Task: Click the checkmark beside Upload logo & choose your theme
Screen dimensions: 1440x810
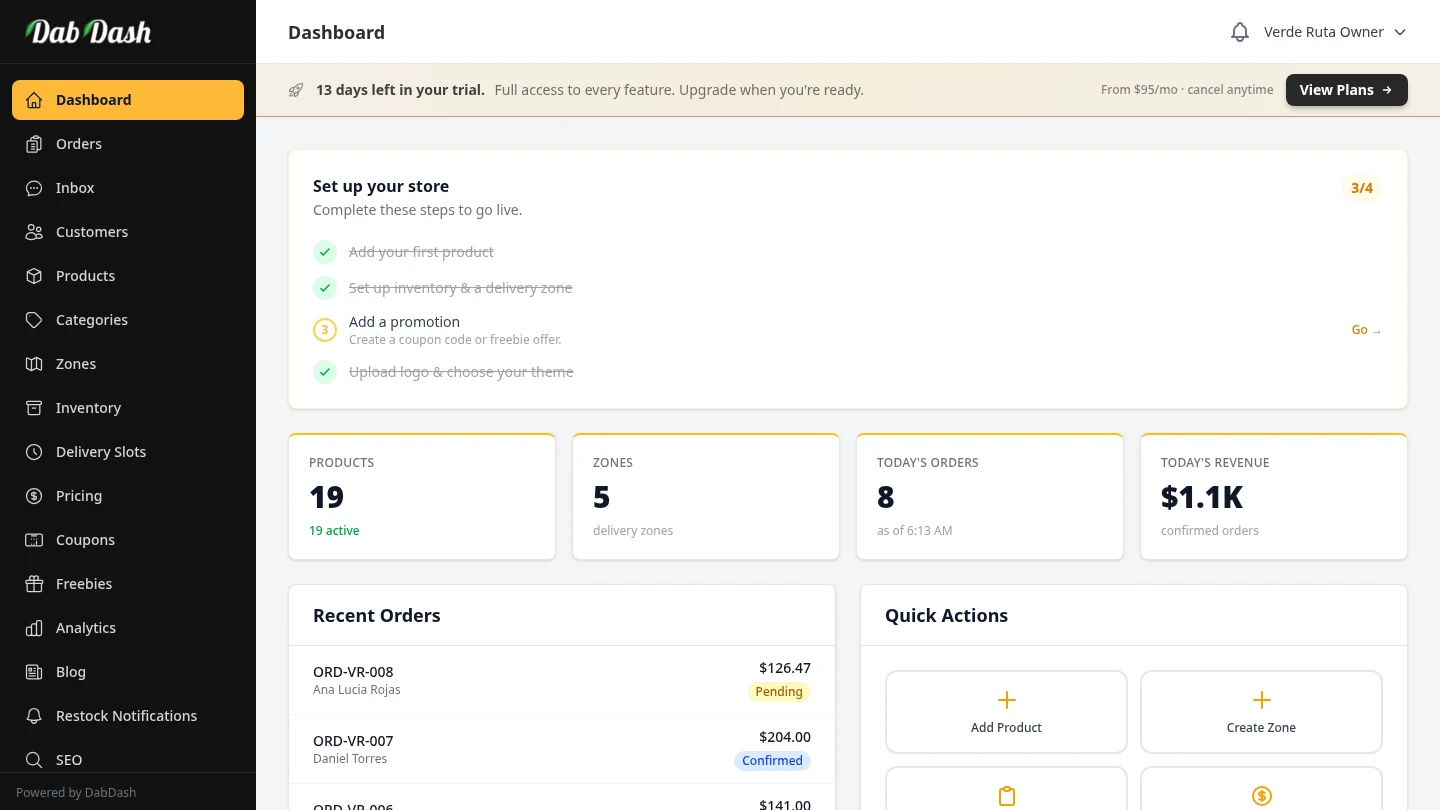Action: tap(324, 371)
